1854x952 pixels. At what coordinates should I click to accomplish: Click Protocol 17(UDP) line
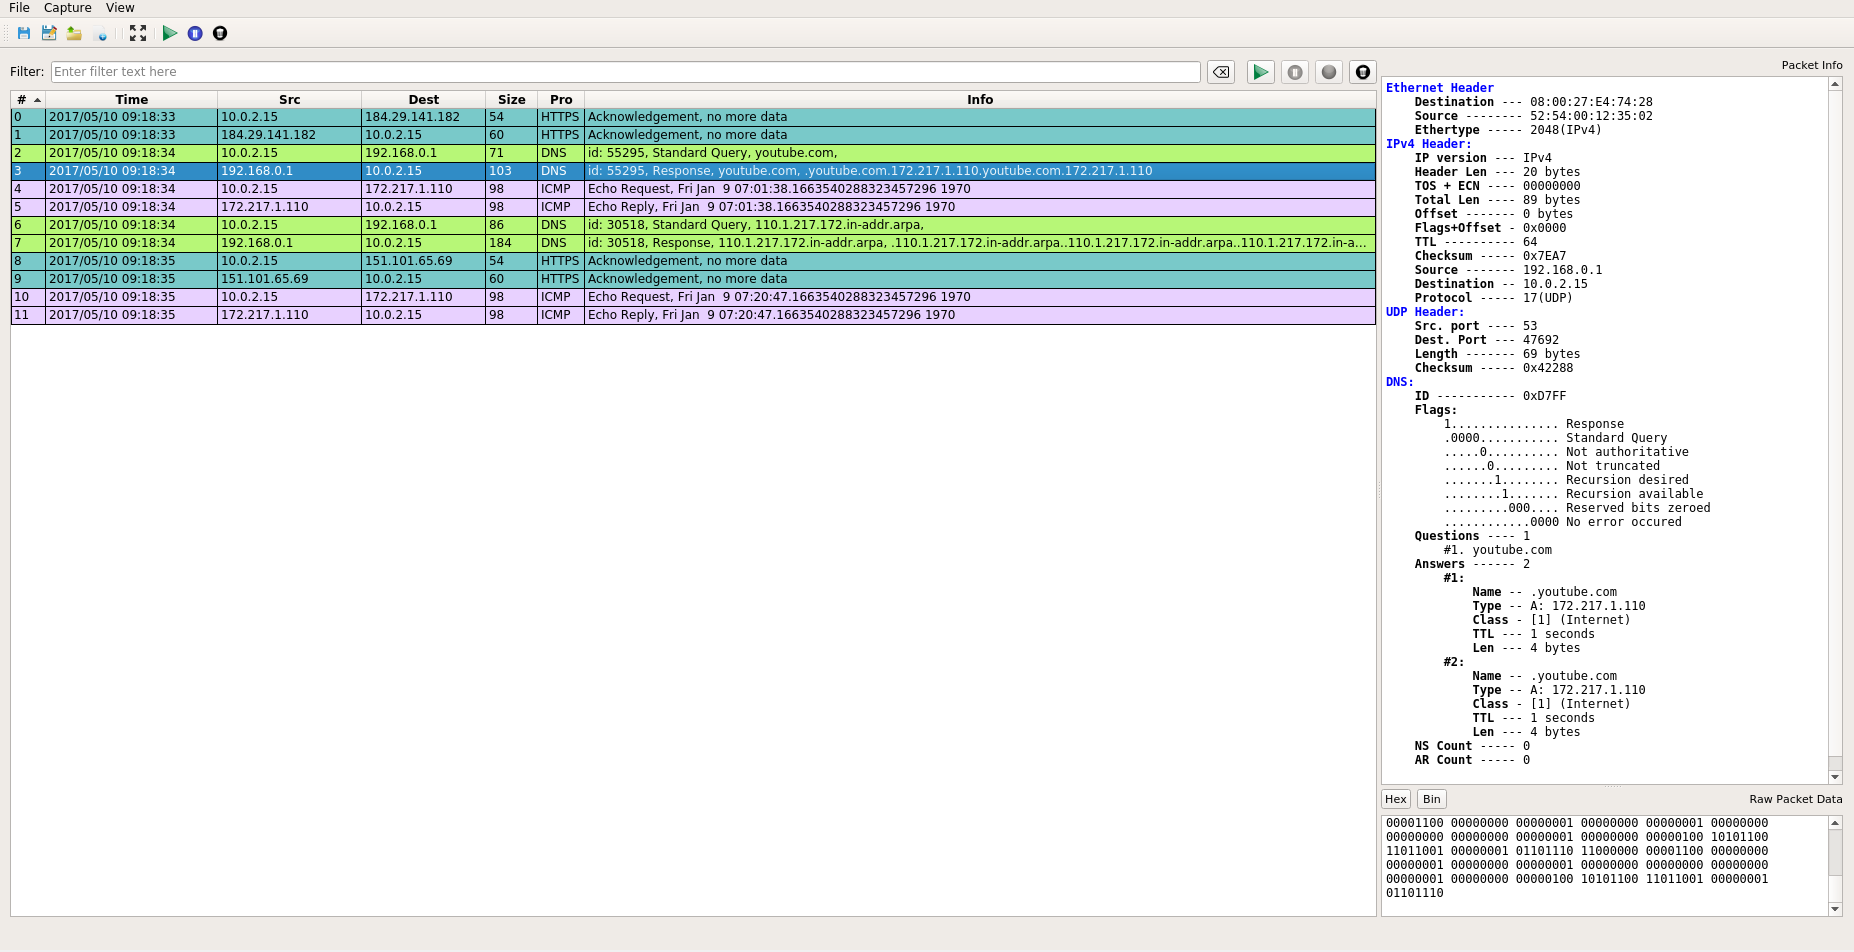click(1494, 298)
